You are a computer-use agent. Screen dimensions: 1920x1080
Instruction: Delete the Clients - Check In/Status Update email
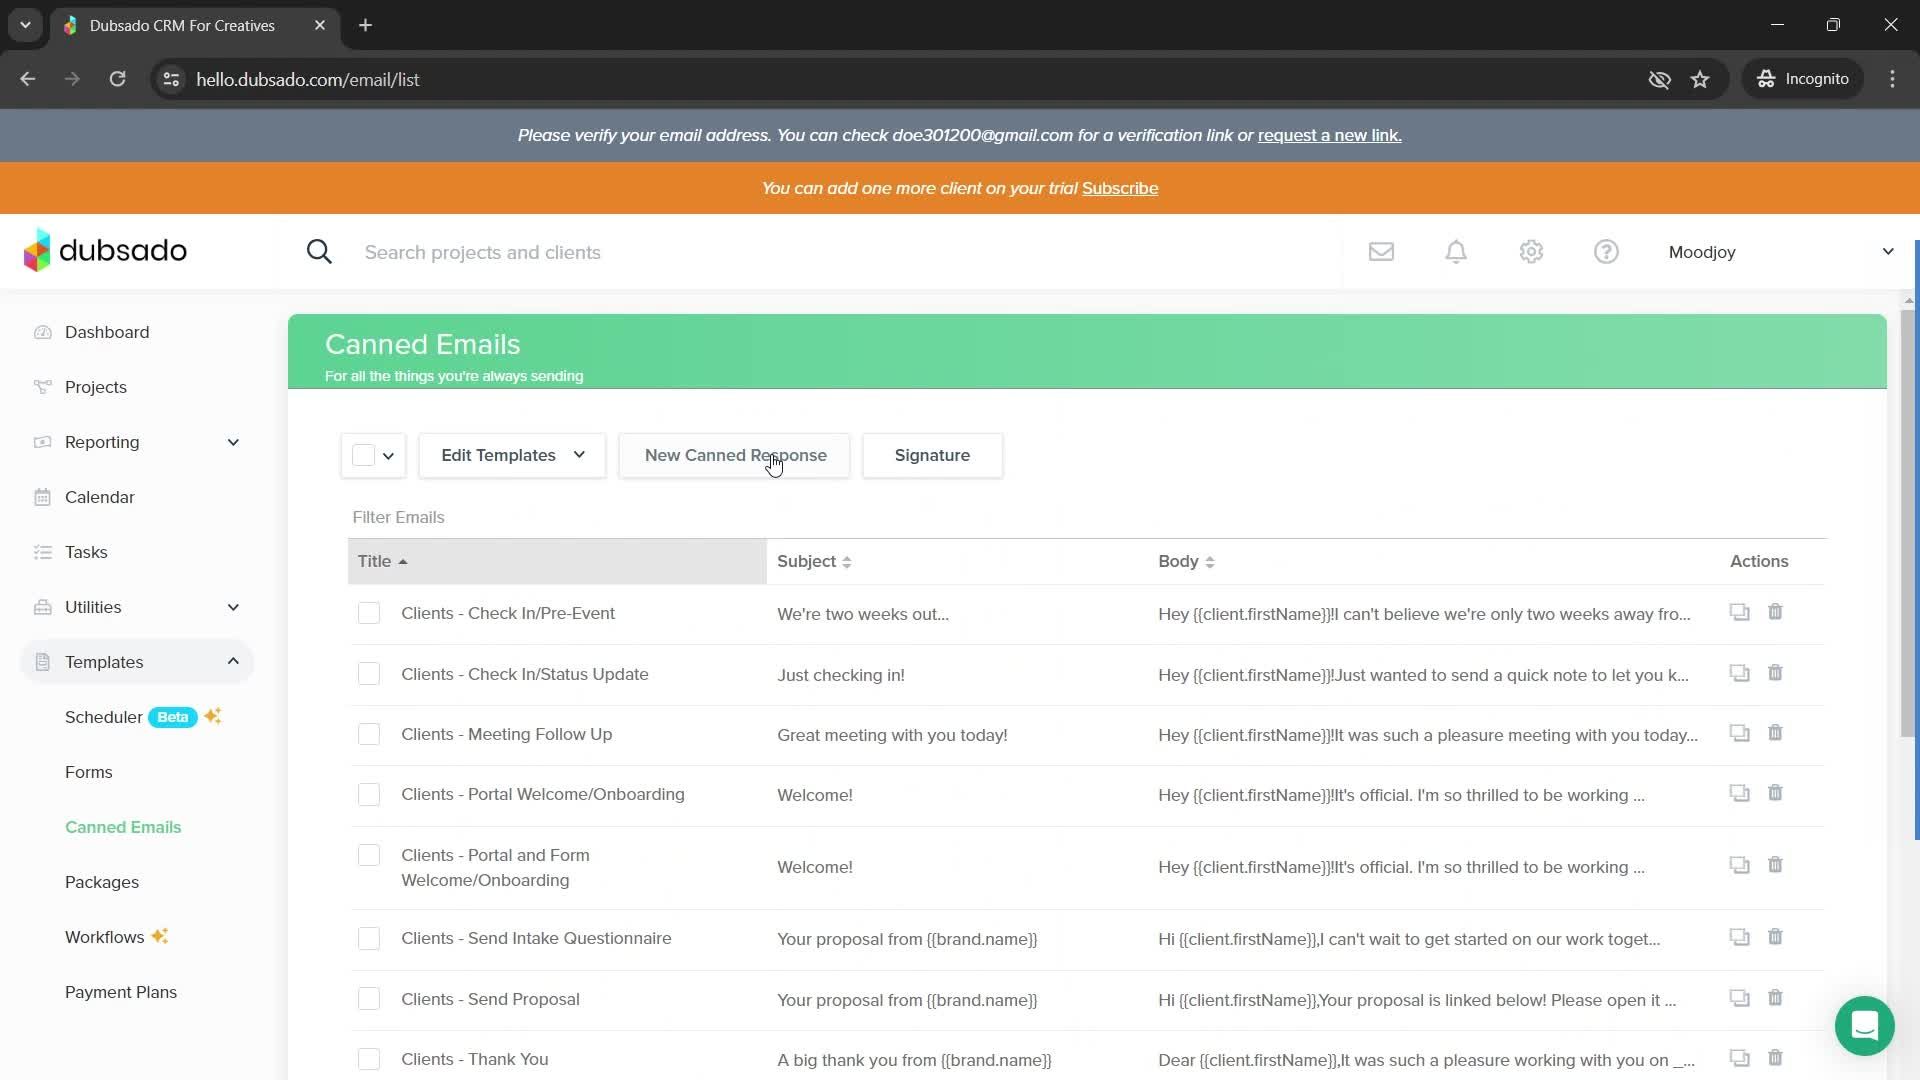pyautogui.click(x=1775, y=673)
